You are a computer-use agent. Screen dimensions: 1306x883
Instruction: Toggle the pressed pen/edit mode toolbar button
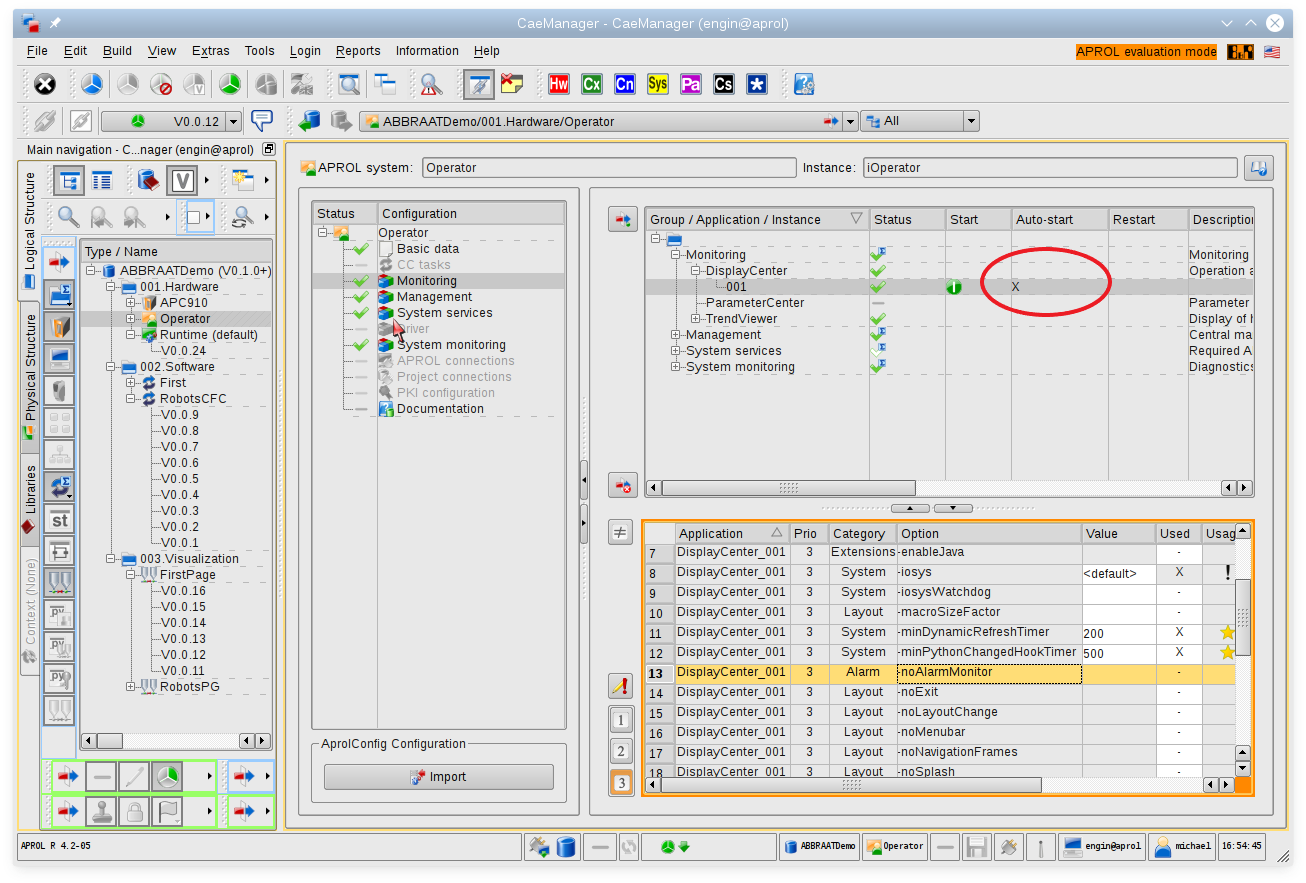tap(479, 85)
